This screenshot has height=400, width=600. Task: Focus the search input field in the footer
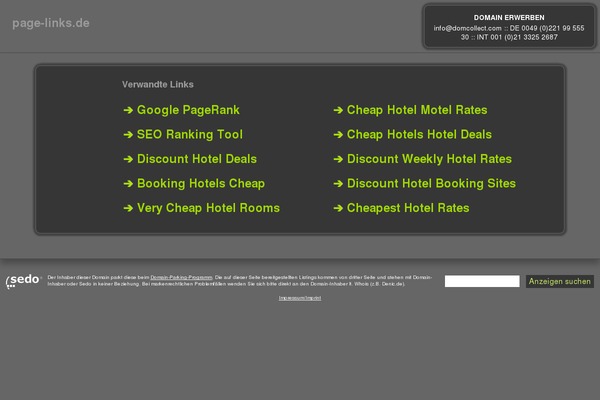482,281
